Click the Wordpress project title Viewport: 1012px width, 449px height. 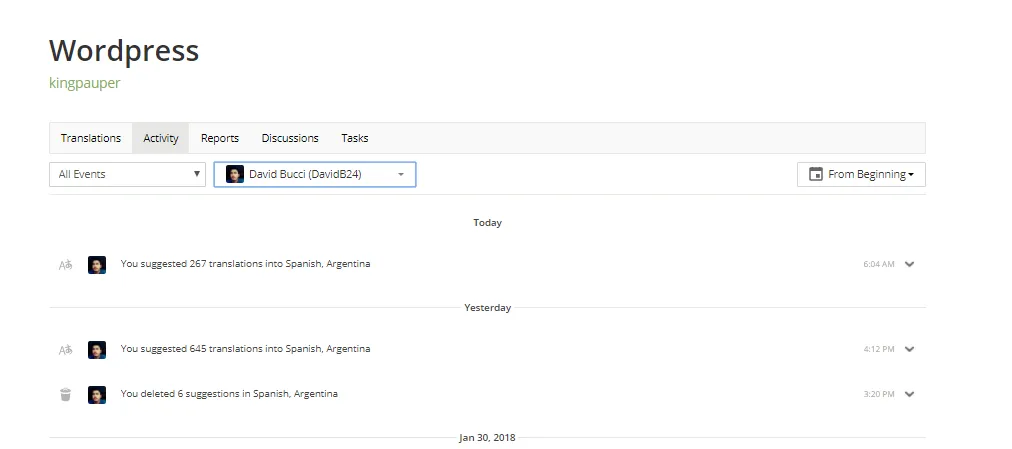coord(124,50)
